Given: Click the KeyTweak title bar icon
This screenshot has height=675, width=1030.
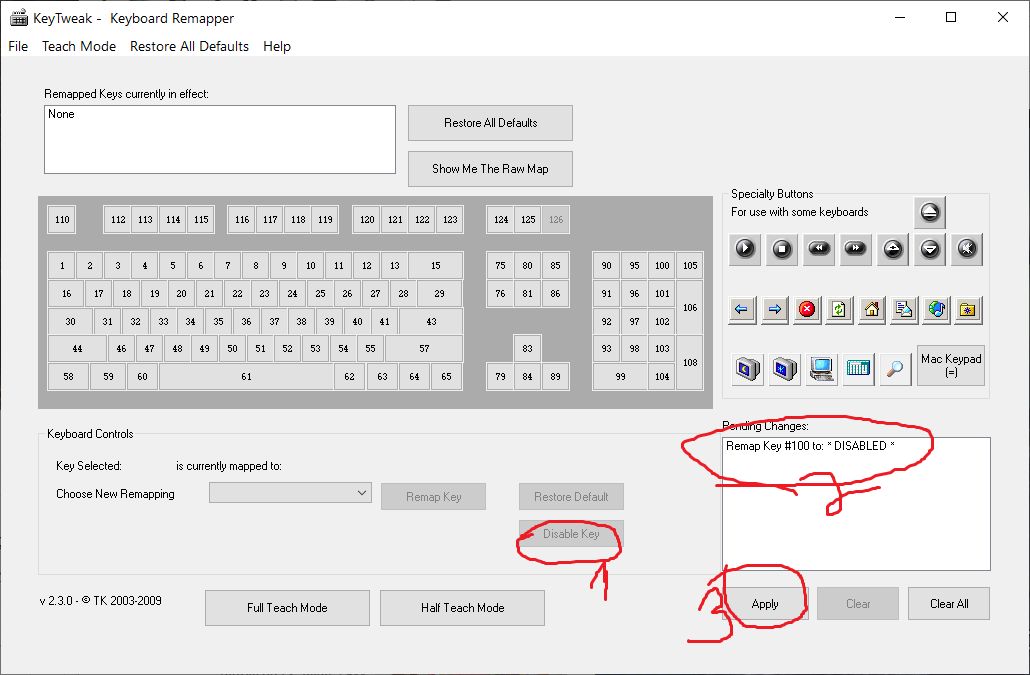Looking at the screenshot, I should 19,18.
